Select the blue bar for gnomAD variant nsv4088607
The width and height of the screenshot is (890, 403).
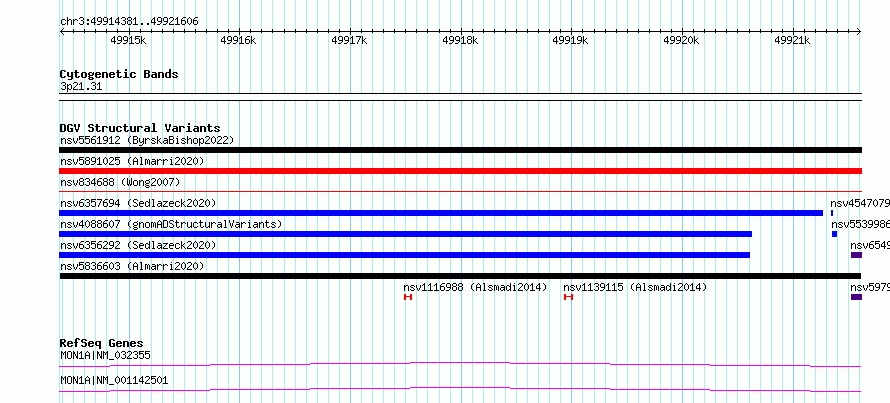pyautogui.click(x=405, y=234)
